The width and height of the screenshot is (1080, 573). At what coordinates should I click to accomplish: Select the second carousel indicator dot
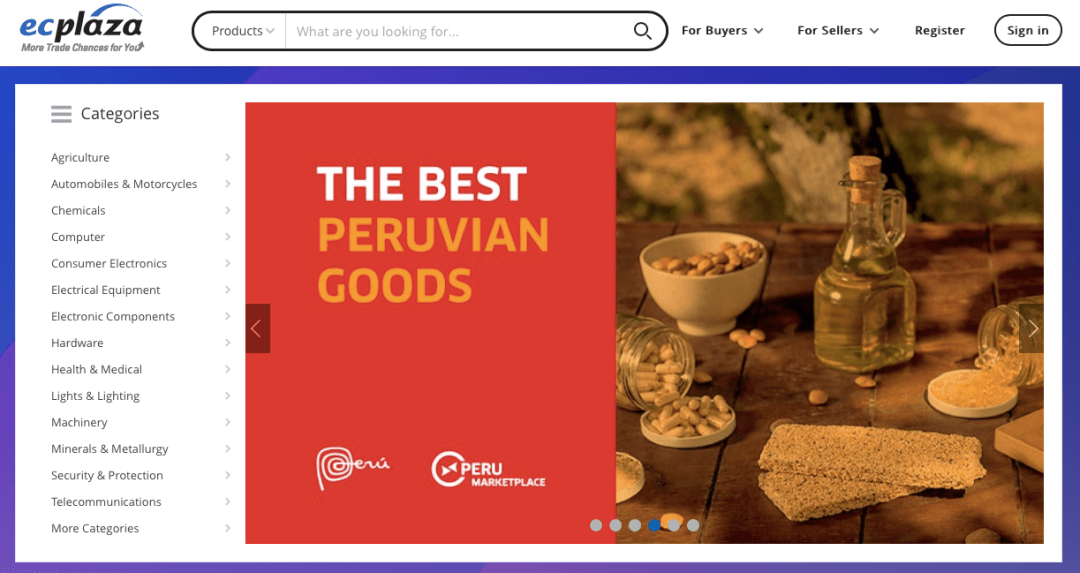click(615, 525)
